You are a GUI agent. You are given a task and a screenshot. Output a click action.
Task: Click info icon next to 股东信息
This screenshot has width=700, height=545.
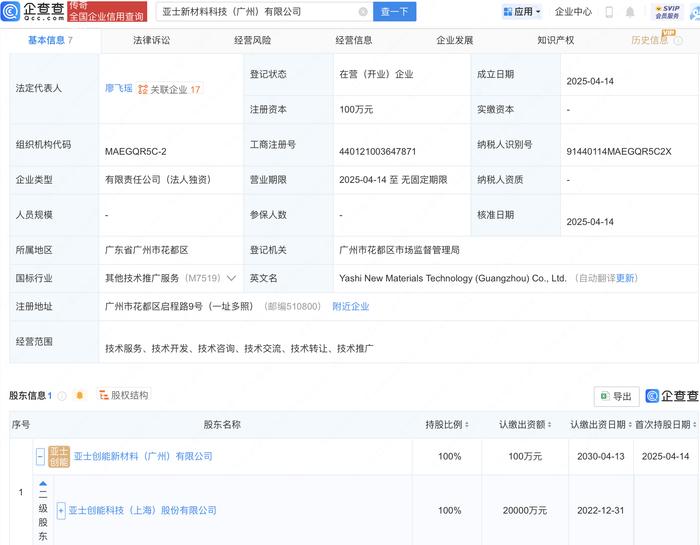coord(62,396)
